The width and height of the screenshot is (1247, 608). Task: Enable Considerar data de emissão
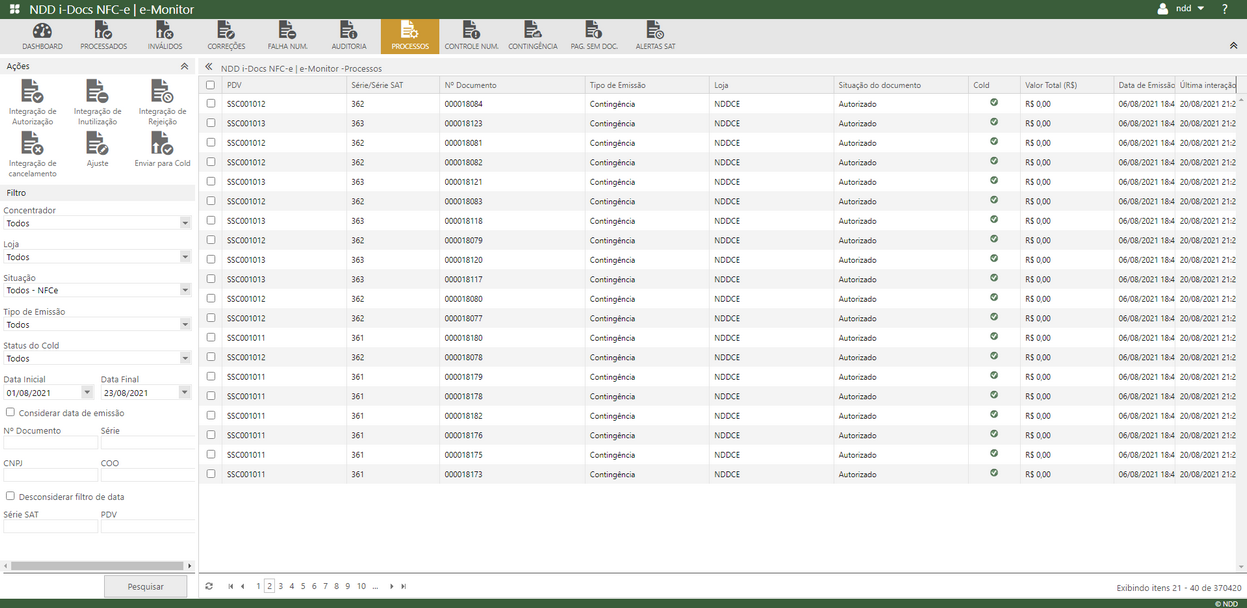point(8,412)
